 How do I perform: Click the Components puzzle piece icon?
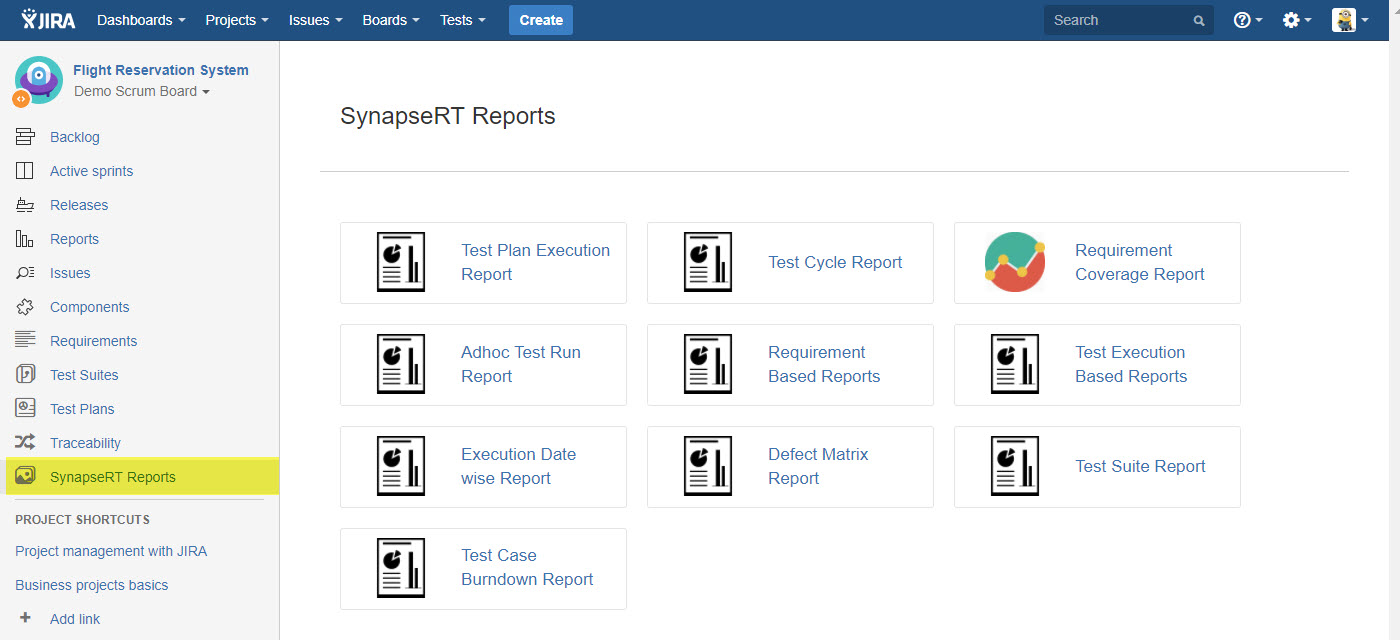click(25, 307)
